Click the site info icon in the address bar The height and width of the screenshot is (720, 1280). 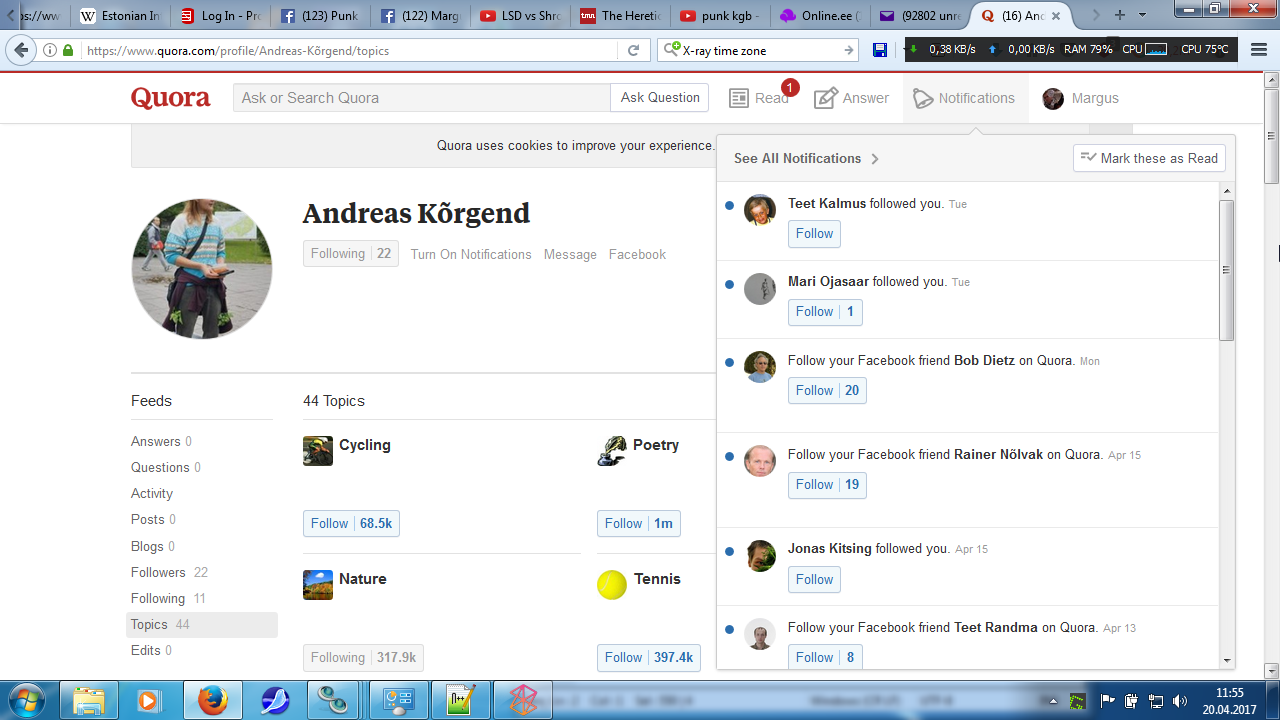coord(50,50)
